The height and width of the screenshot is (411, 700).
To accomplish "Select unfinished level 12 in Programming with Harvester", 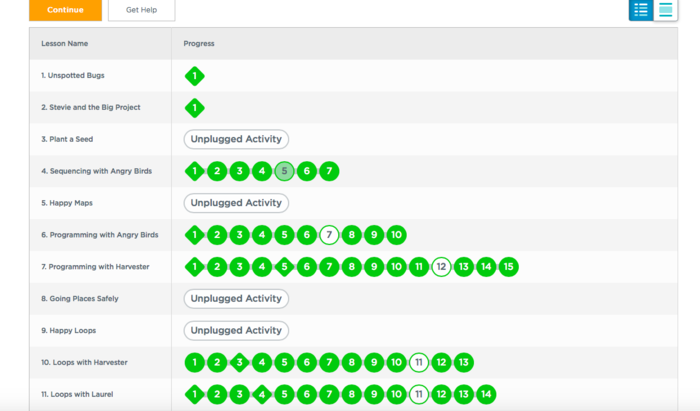I will click(441, 267).
